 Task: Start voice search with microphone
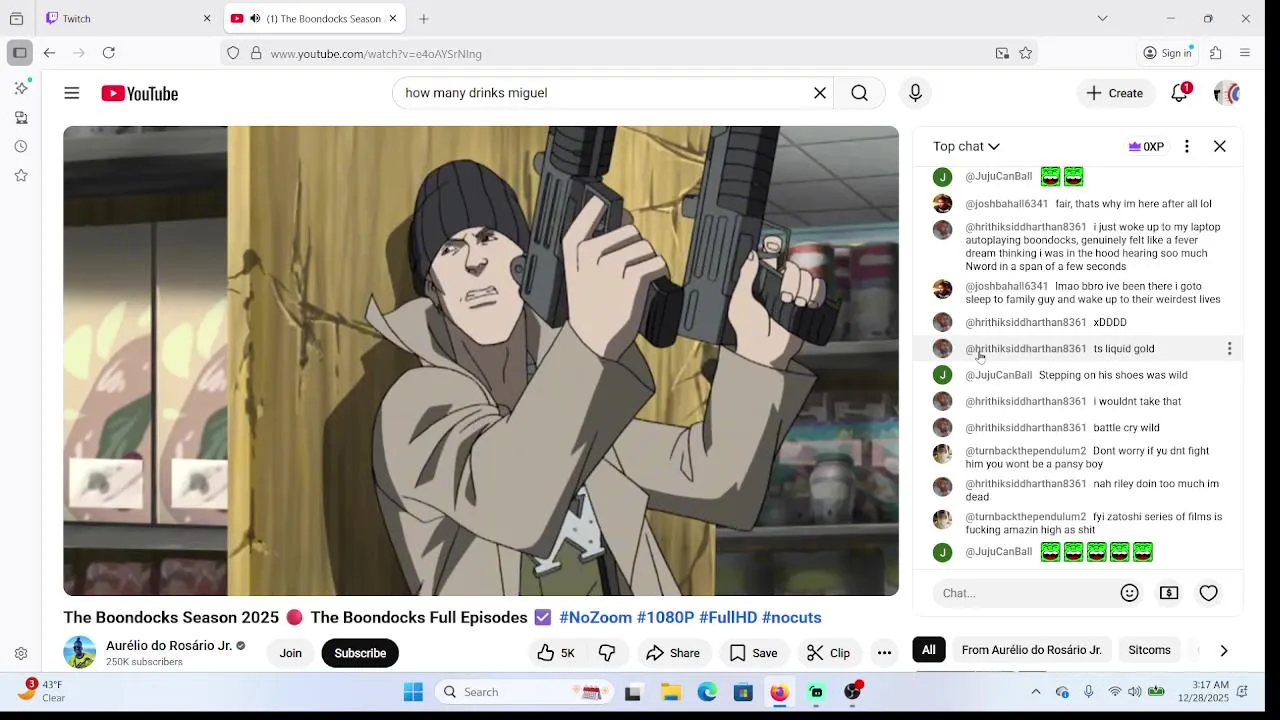pos(915,93)
